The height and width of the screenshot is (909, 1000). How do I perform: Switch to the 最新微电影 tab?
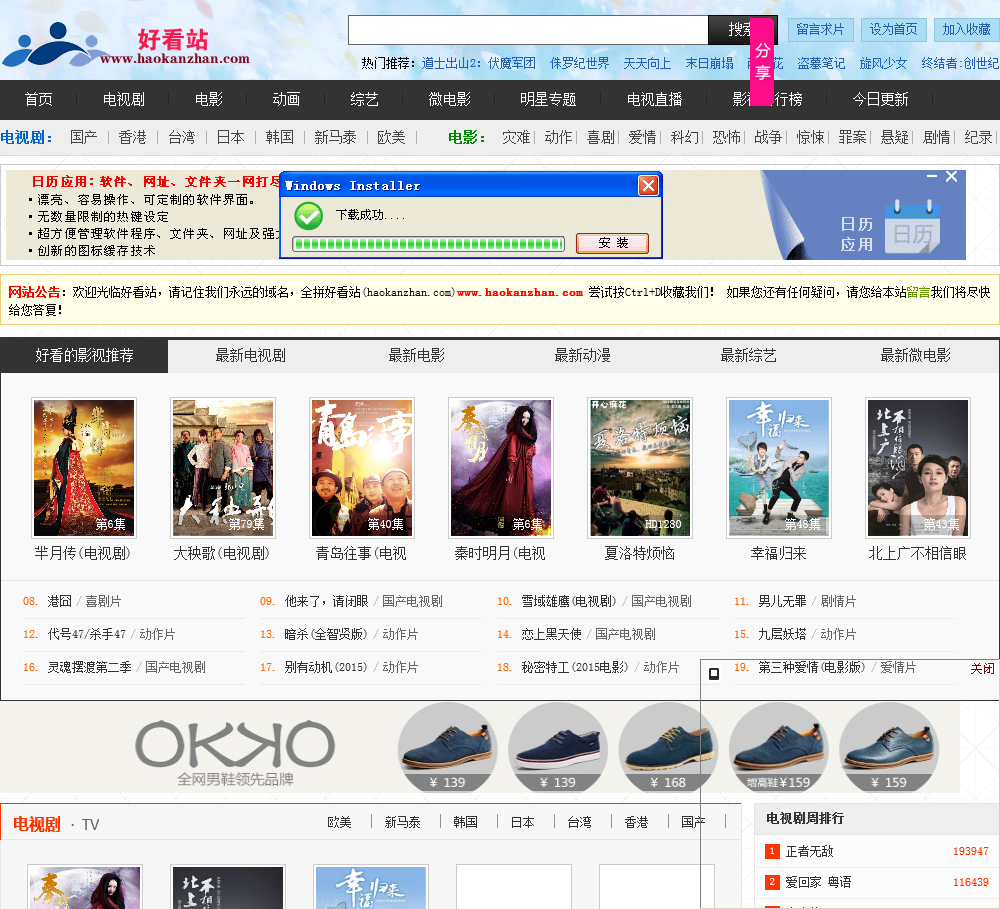click(915, 356)
